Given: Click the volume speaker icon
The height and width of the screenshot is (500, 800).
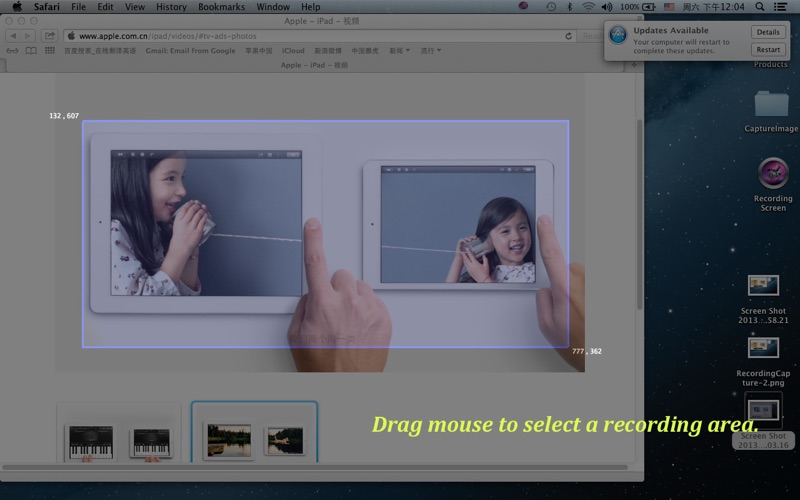Looking at the screenshot, I should 606,7.
